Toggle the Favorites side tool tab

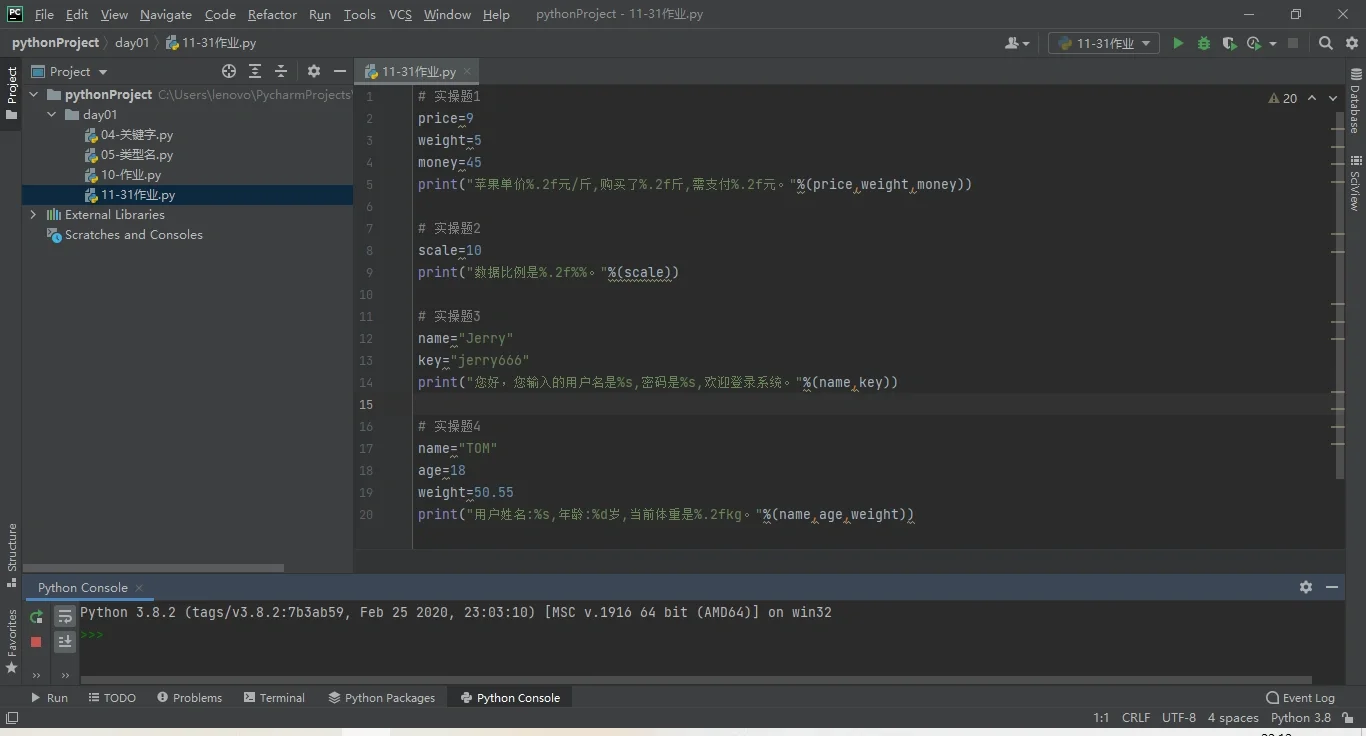pyautogui.click(x=11, y=640)
